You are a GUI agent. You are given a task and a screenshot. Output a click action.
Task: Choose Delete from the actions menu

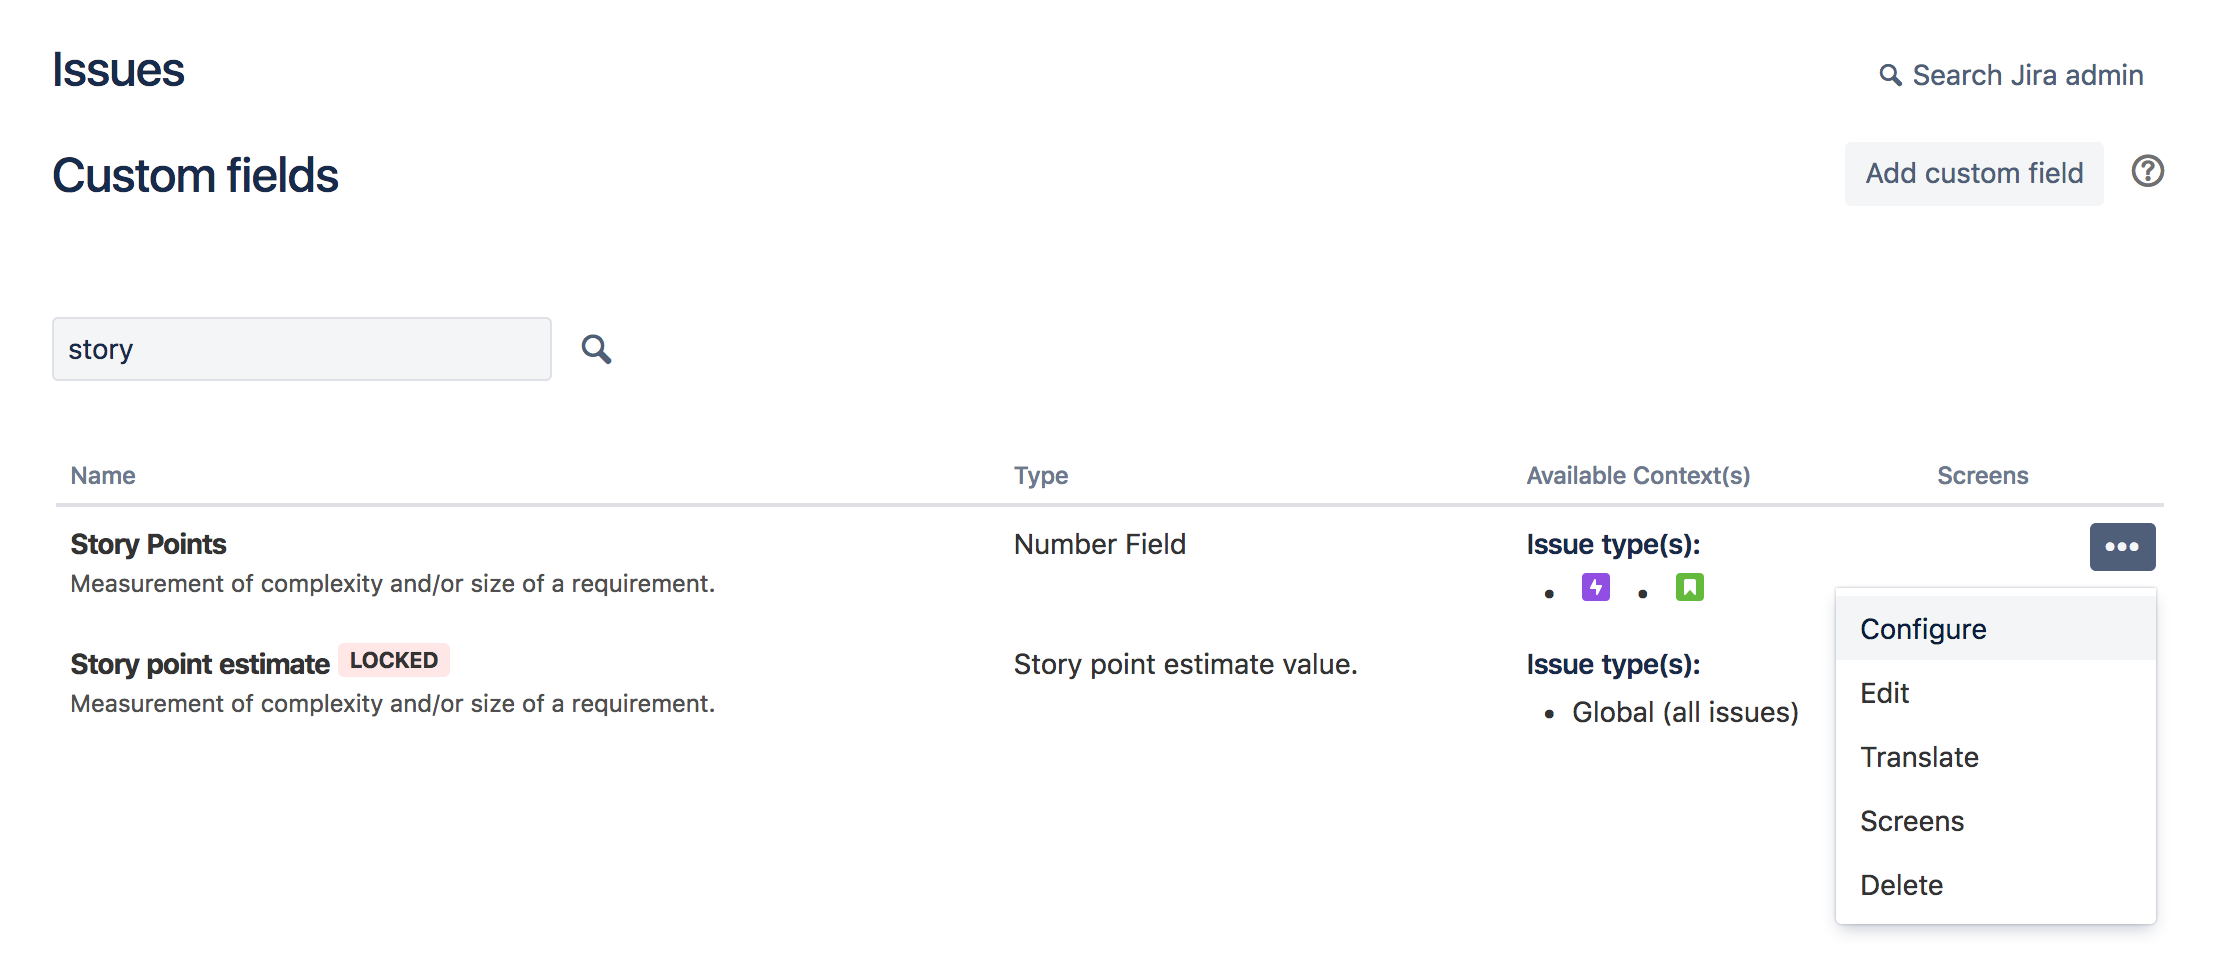pos(1901,884)
